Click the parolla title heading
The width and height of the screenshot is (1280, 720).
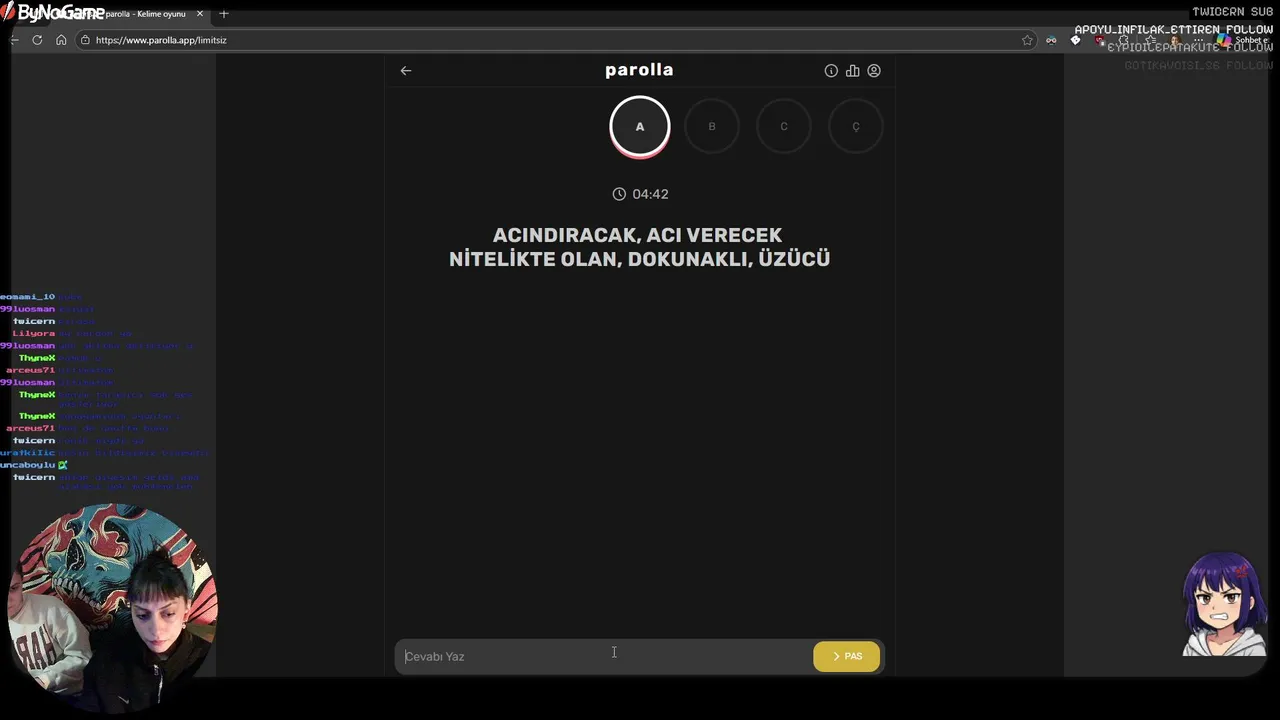click(639, 70)
